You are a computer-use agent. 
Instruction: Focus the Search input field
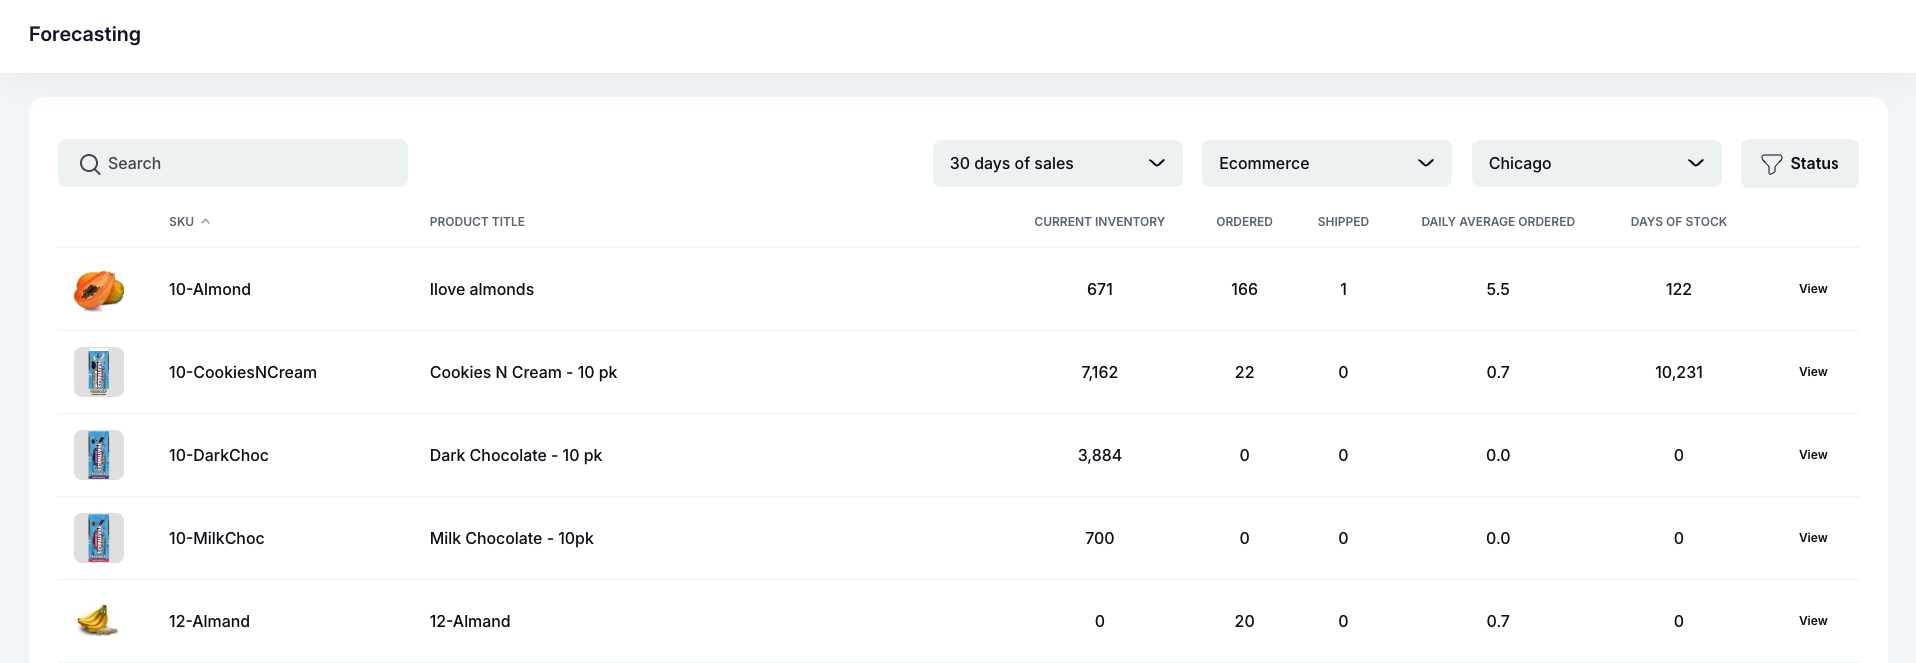point(250,163)
